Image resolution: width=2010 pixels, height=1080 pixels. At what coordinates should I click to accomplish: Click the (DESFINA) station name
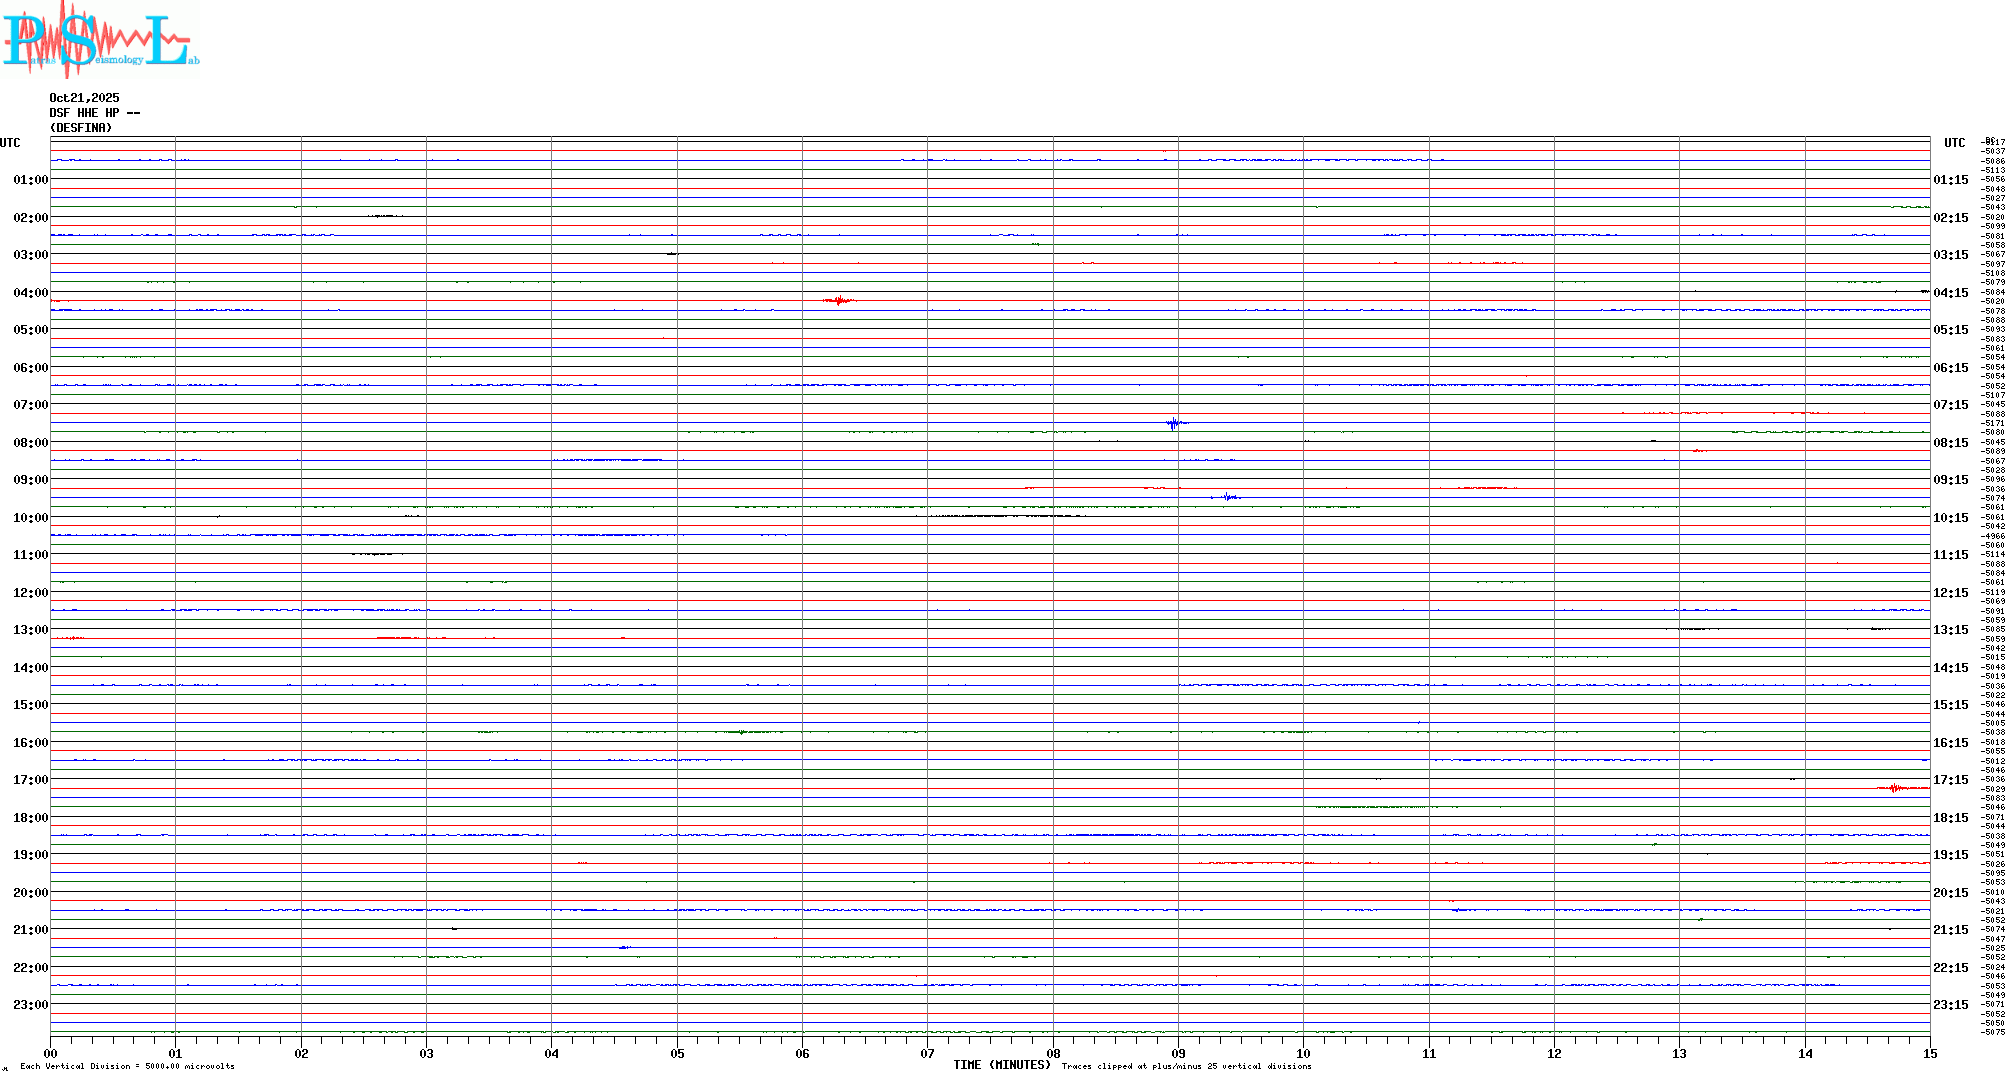[x=81, y=128]
